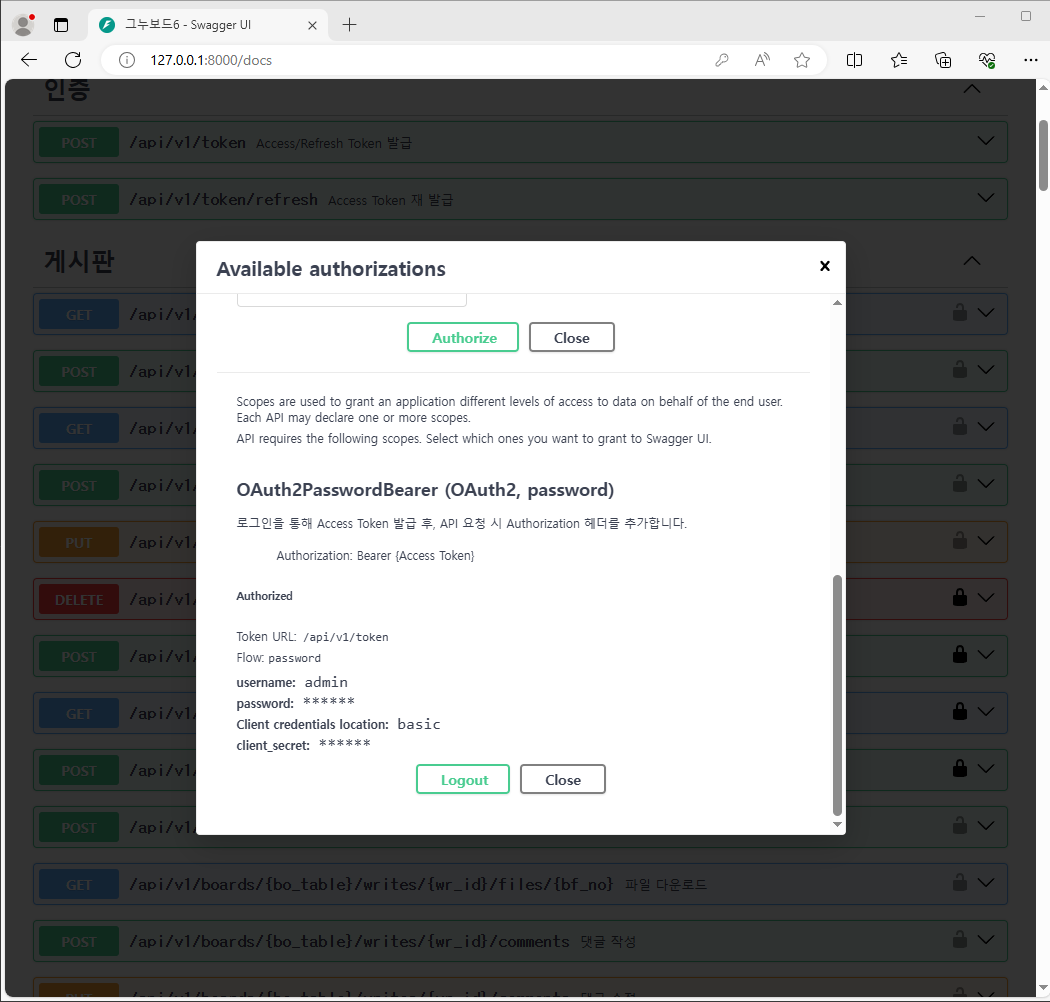Toggle lock on file download endpoint row
This screenshot has width=1050, height=1002.
tap(959, 883)
